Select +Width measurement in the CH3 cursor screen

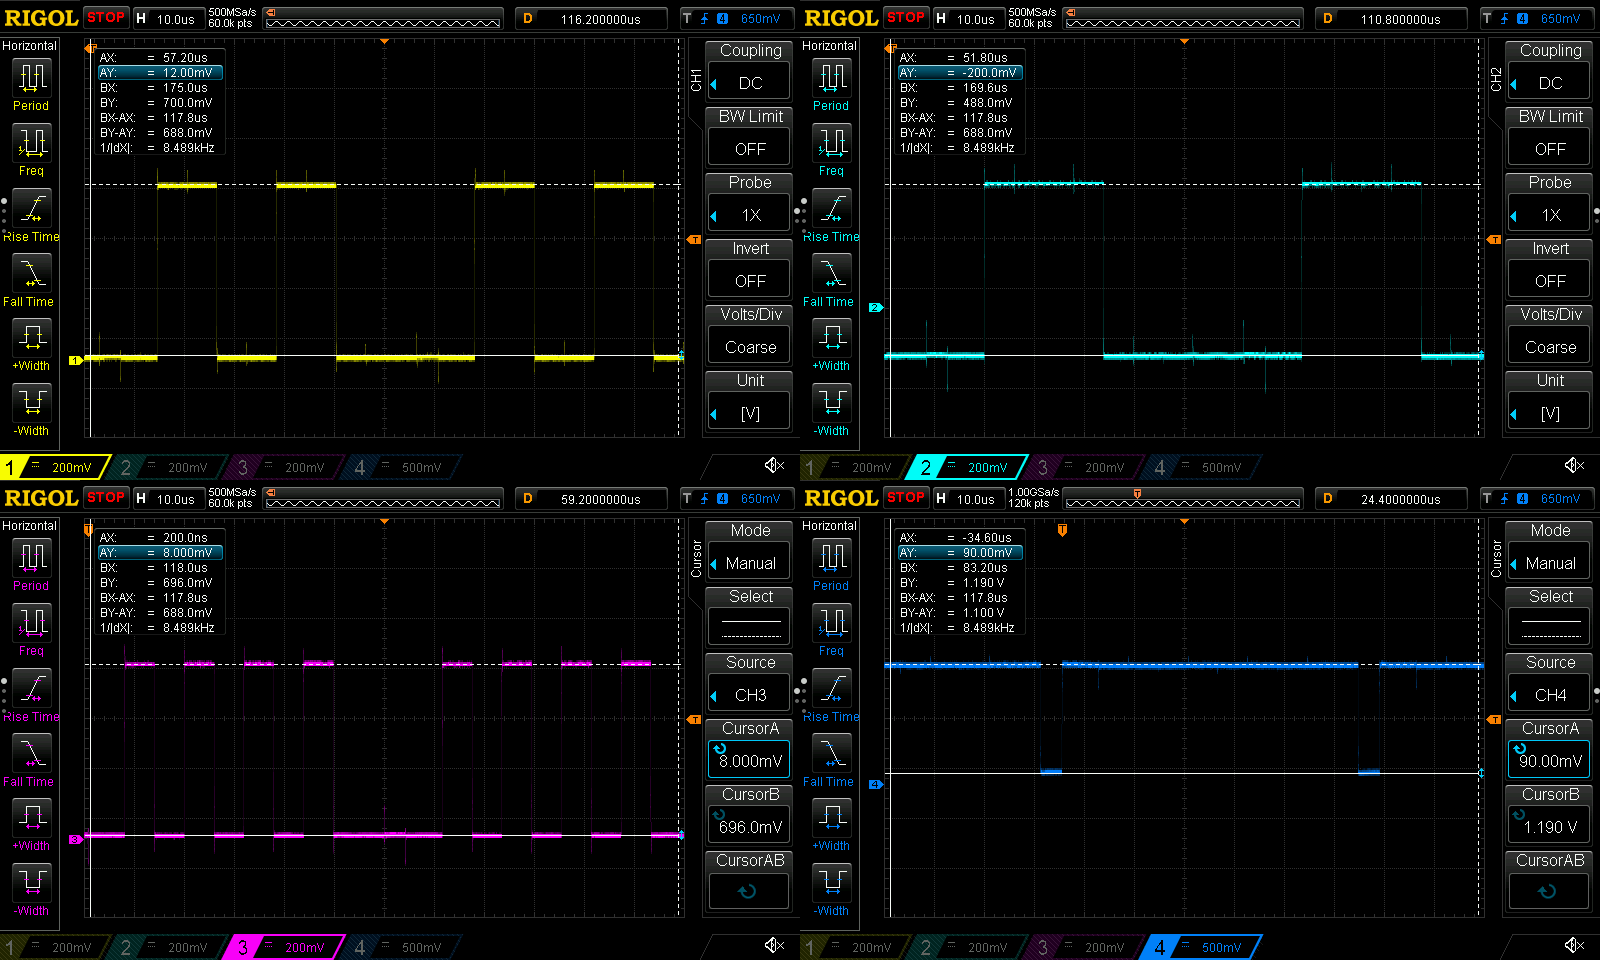point(31,826)
